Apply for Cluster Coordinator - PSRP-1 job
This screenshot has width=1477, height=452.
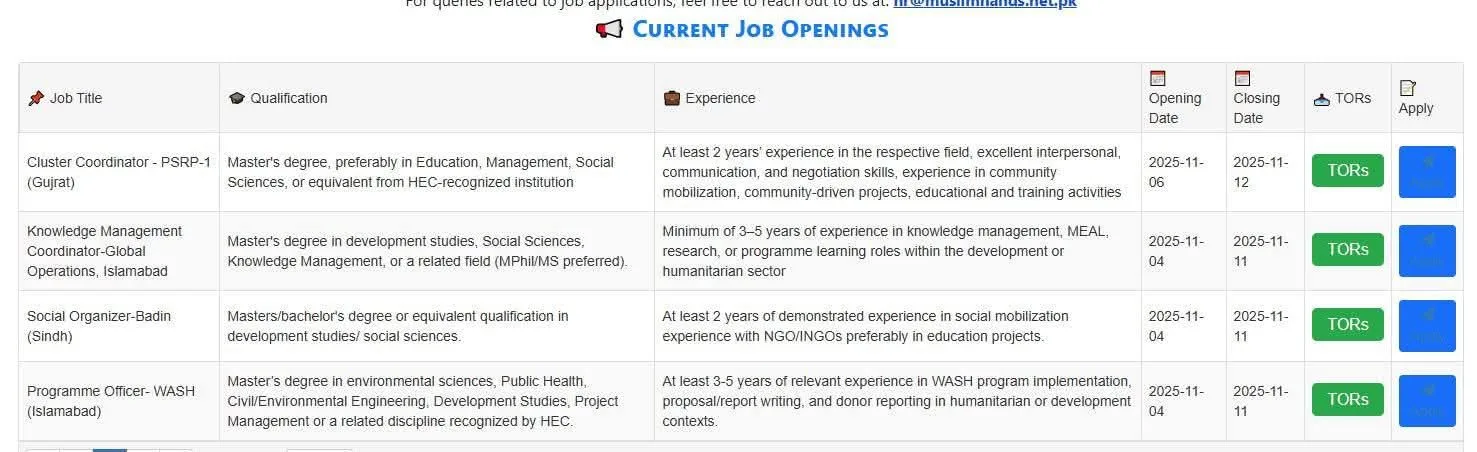click(1426, 172)
